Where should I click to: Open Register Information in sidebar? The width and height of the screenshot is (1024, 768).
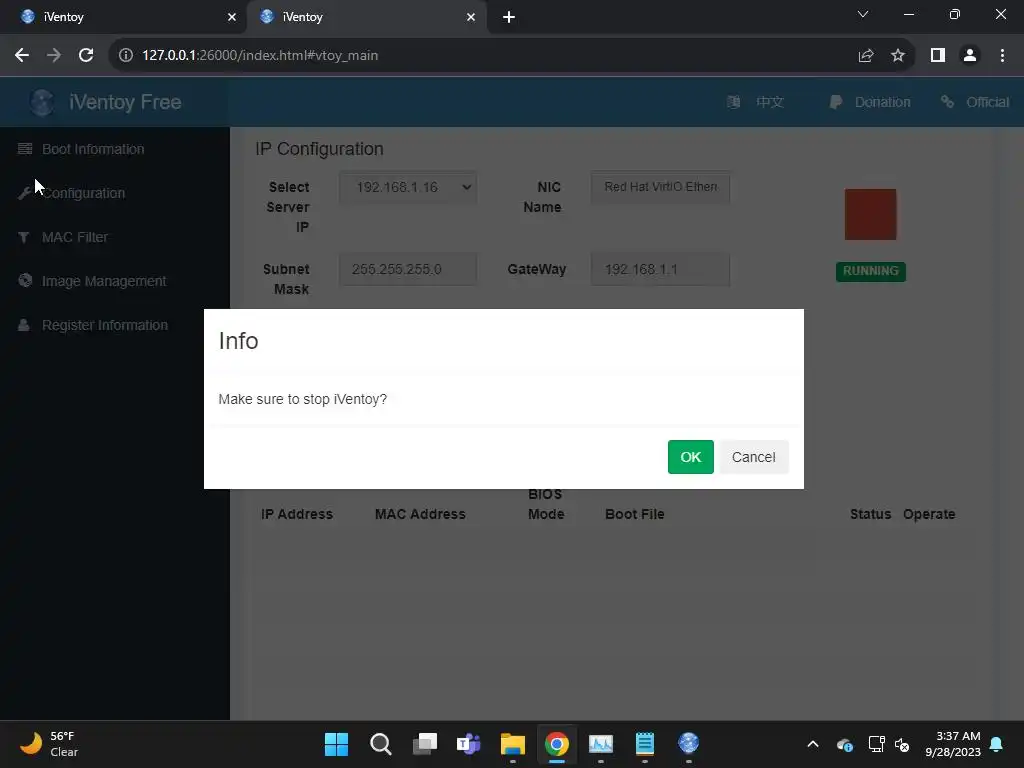tap(104, 325)
